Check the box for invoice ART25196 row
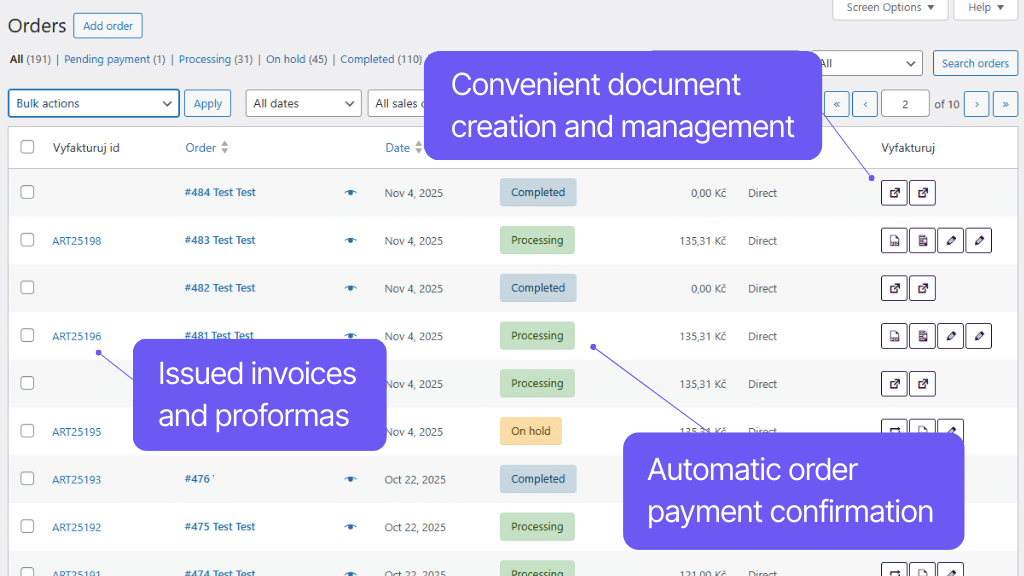 tap(27, 335)
